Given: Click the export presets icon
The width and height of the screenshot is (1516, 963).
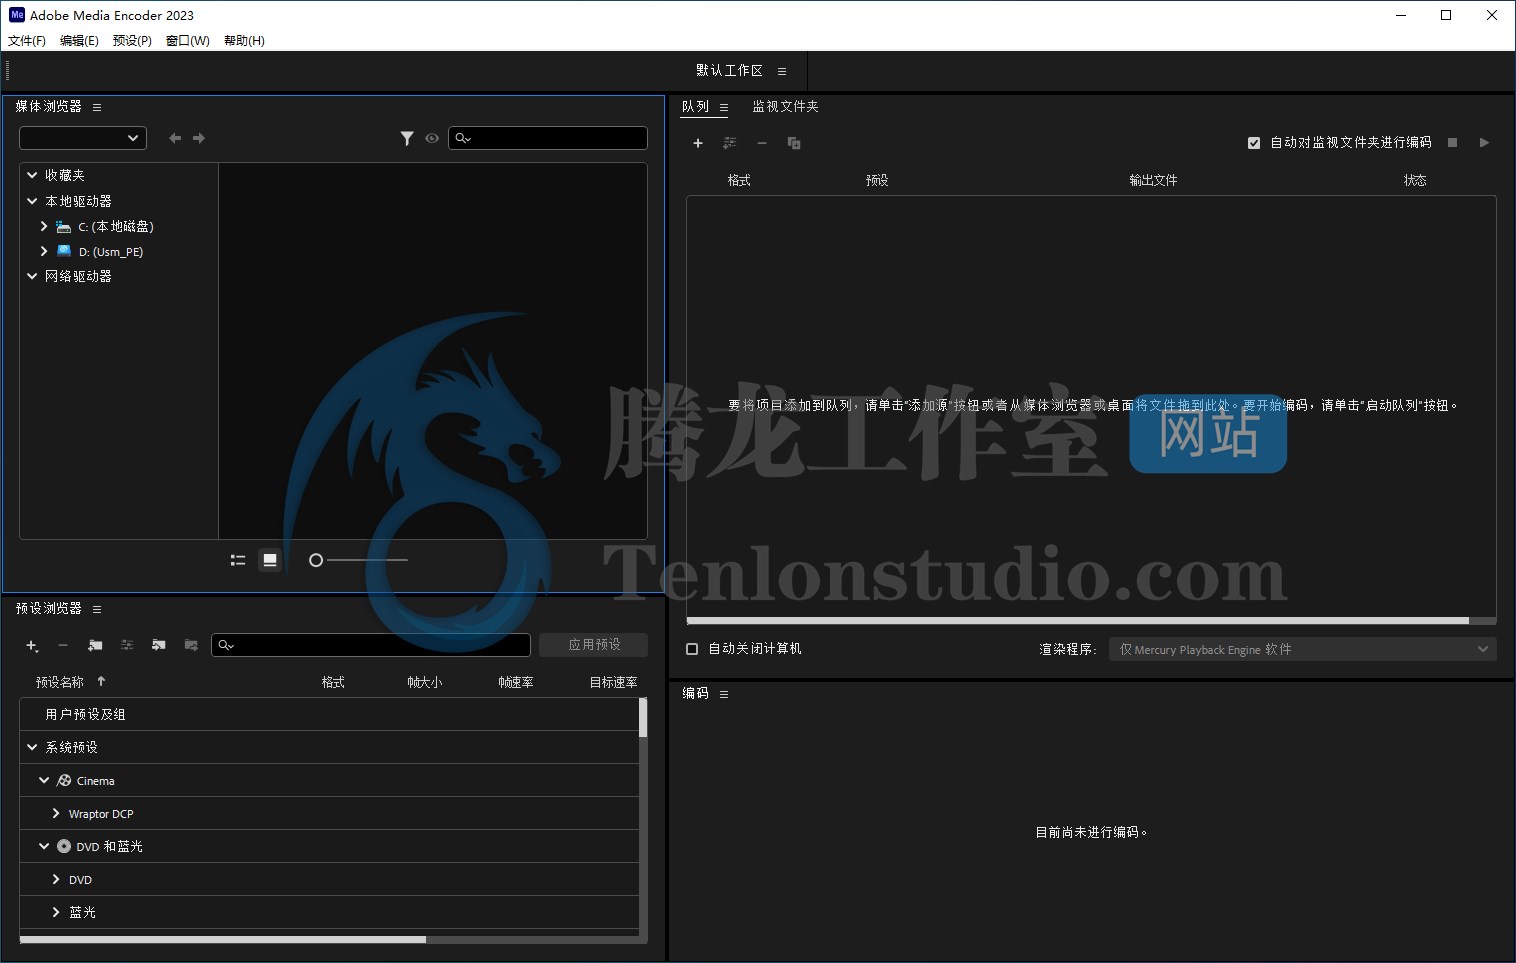Looking at the screenshot, I should 191,646.
